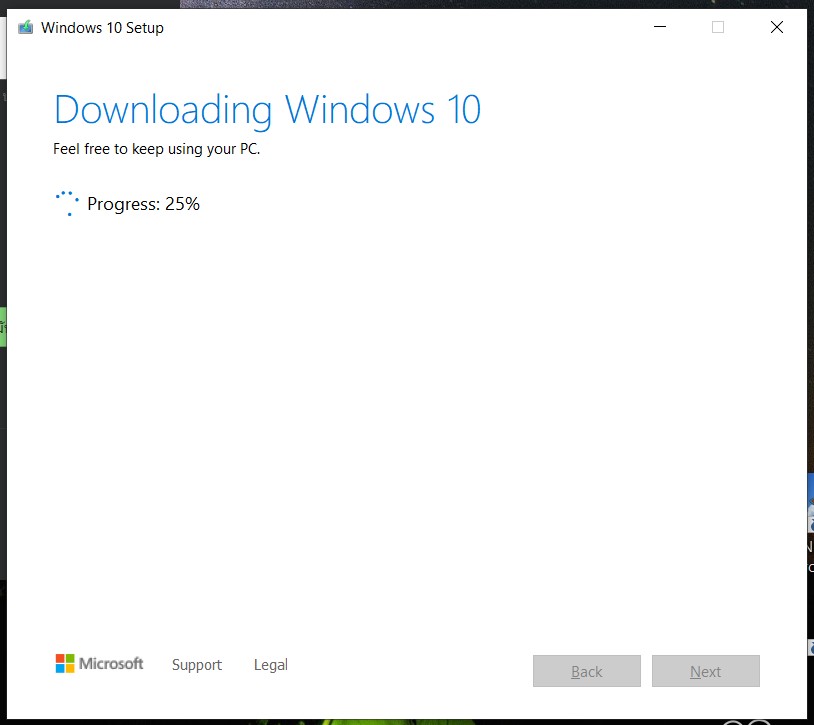Click the Windows 10 Setup title bar icon

tap(25, 27)
